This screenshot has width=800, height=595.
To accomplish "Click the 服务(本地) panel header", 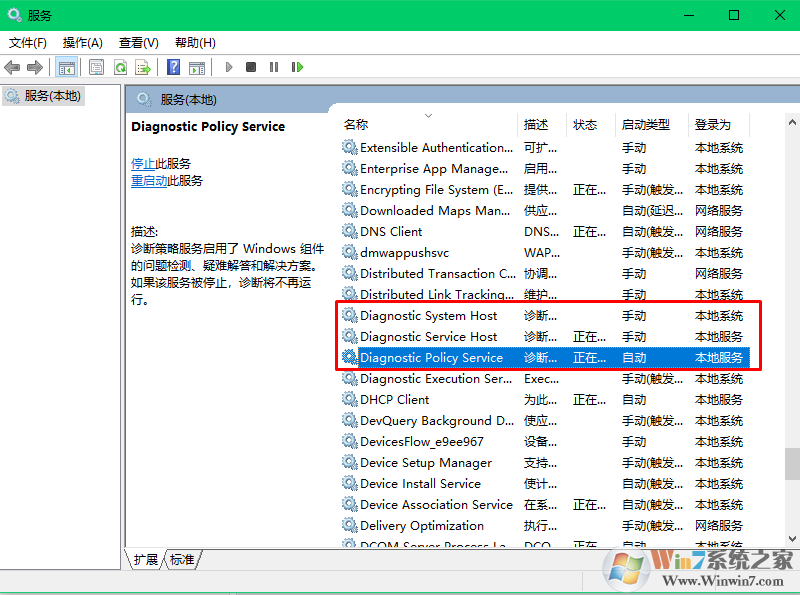I will click(x=188, y=100).
